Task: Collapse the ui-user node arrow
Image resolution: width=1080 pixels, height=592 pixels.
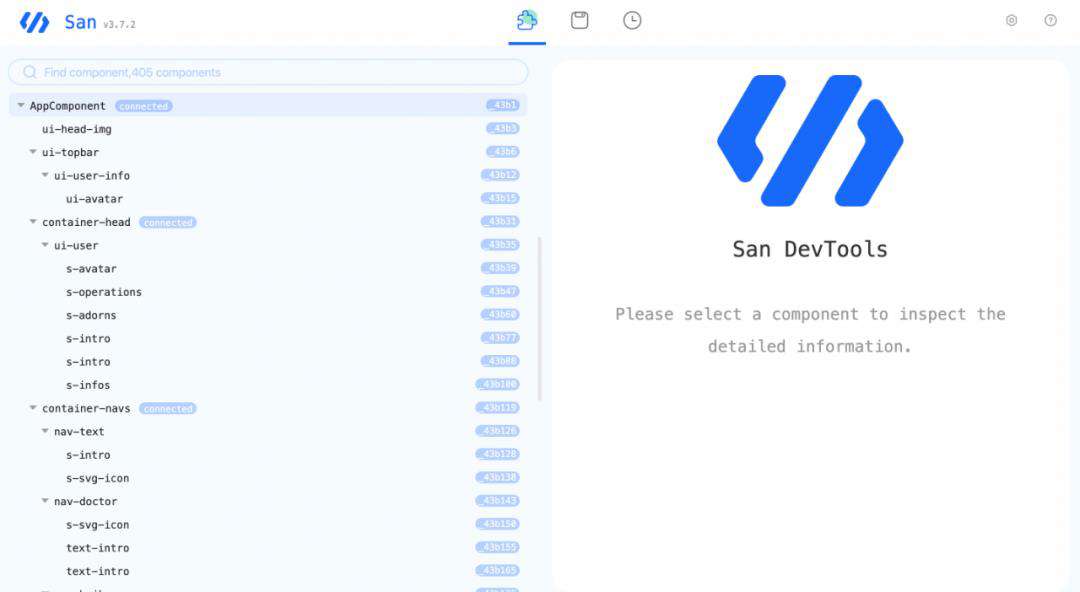Action: (45, 245)
